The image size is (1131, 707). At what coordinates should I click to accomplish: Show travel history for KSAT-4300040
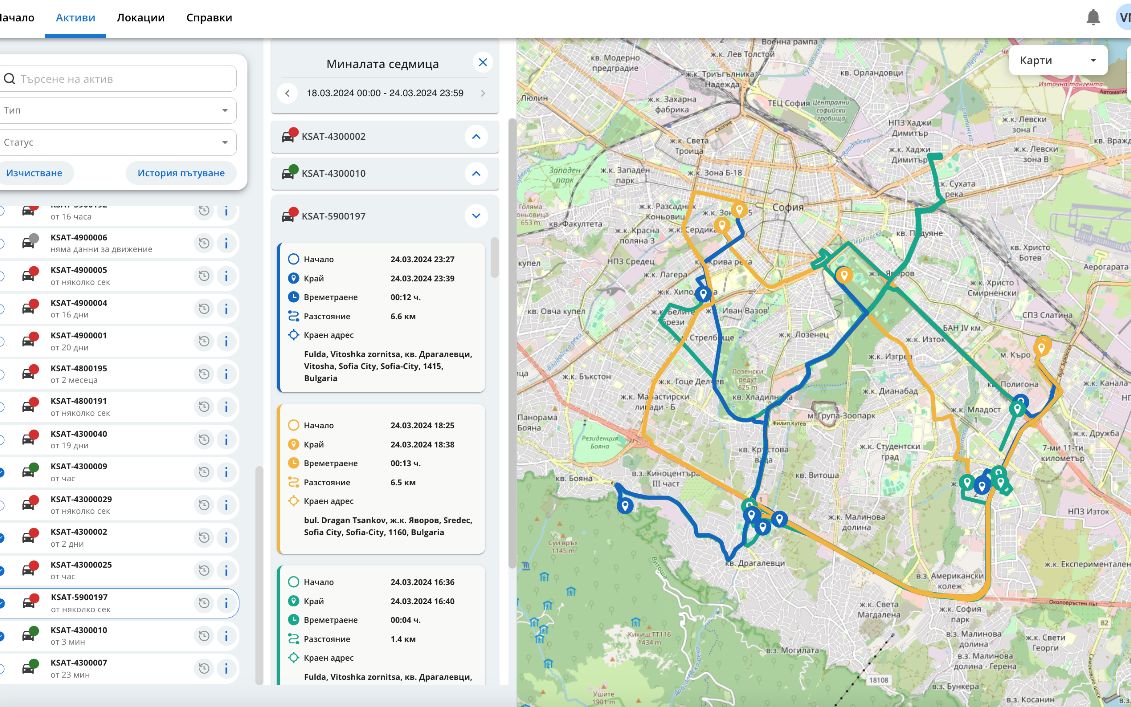click(x=204, y=439)
